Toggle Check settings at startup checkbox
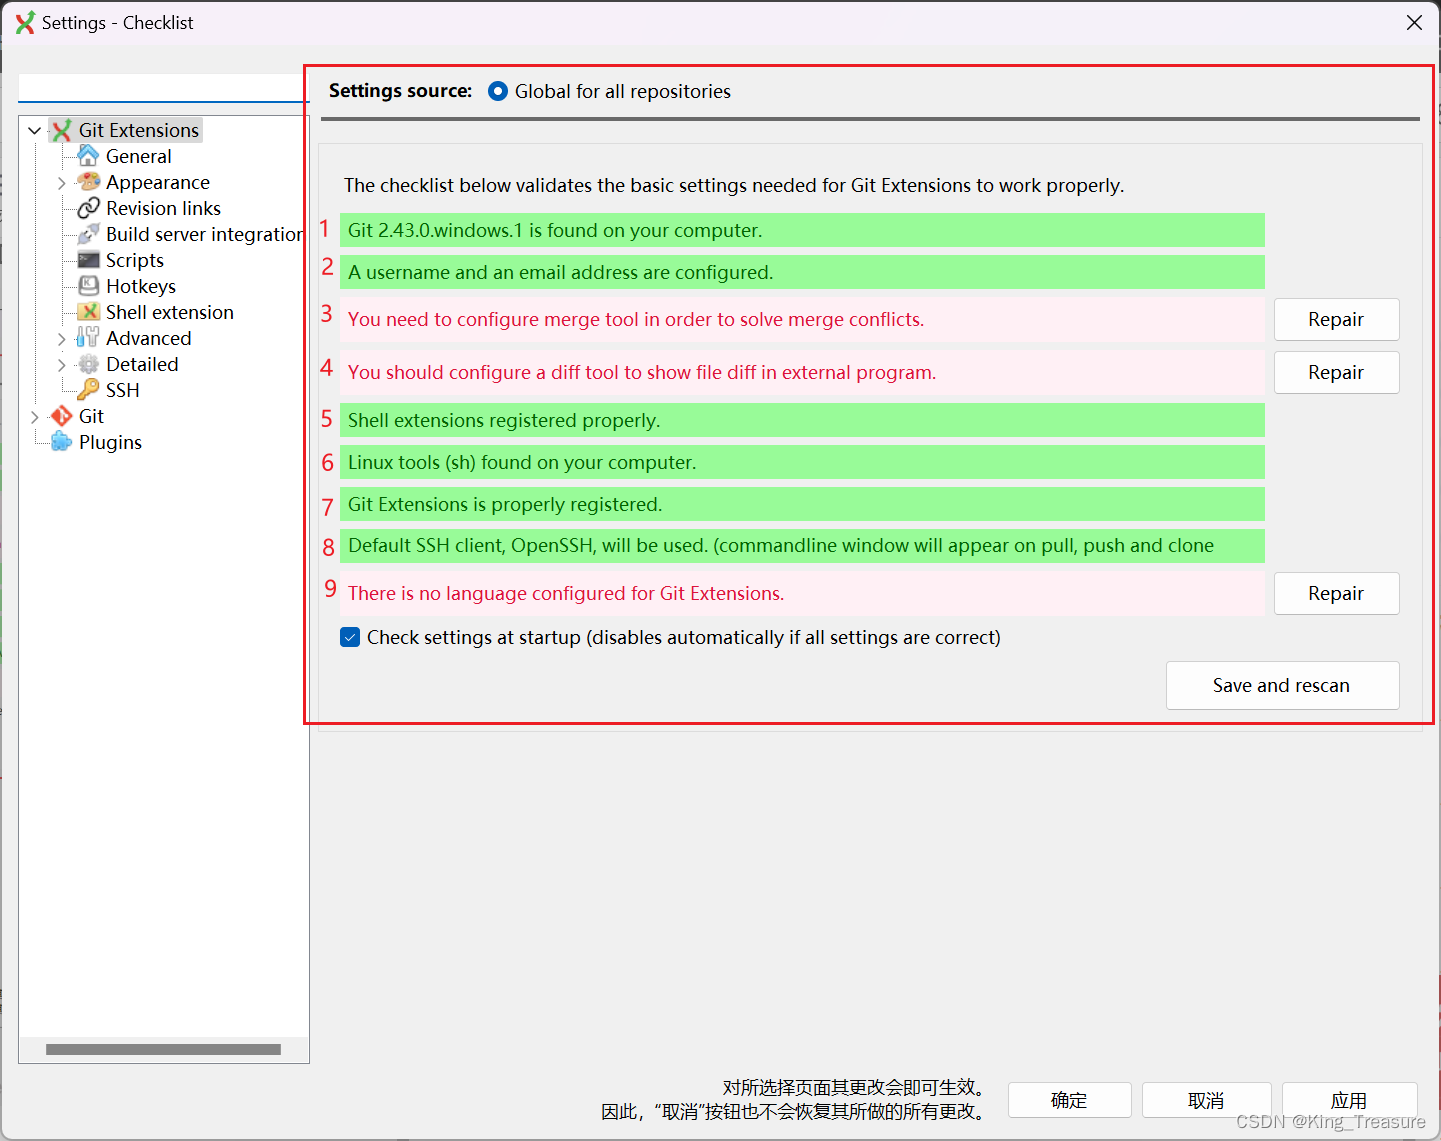Screen dimensions: 1441x1141 (x=350, y=637)
